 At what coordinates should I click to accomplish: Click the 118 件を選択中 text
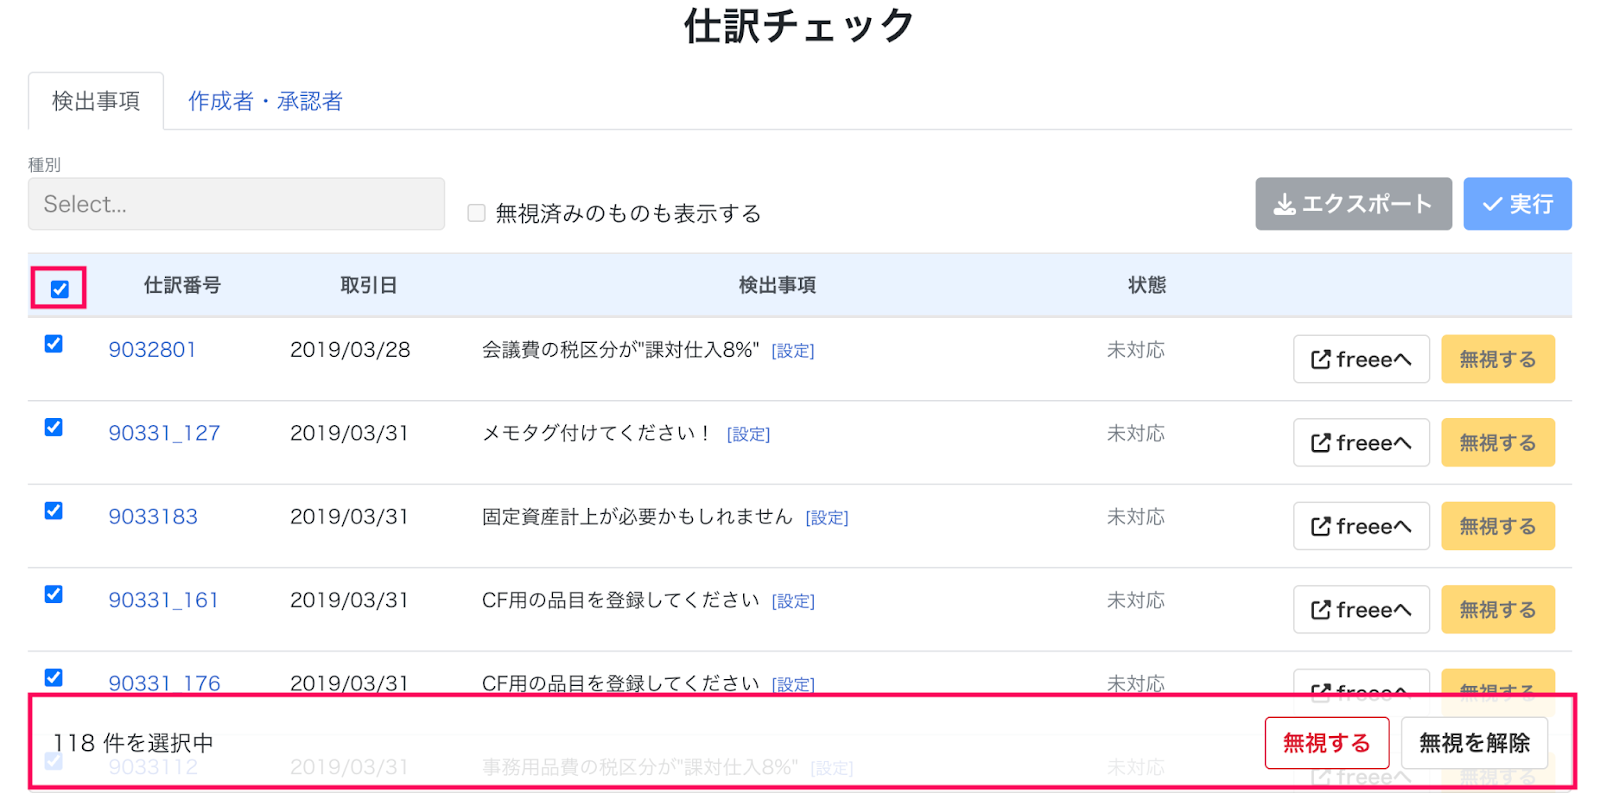coord(133,743)
